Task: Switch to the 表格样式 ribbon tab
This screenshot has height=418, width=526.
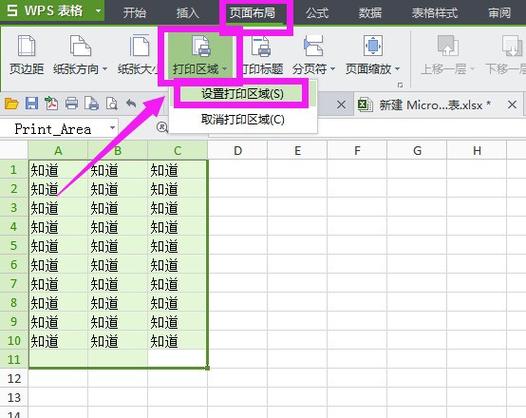Action: [x=434, y=13]
